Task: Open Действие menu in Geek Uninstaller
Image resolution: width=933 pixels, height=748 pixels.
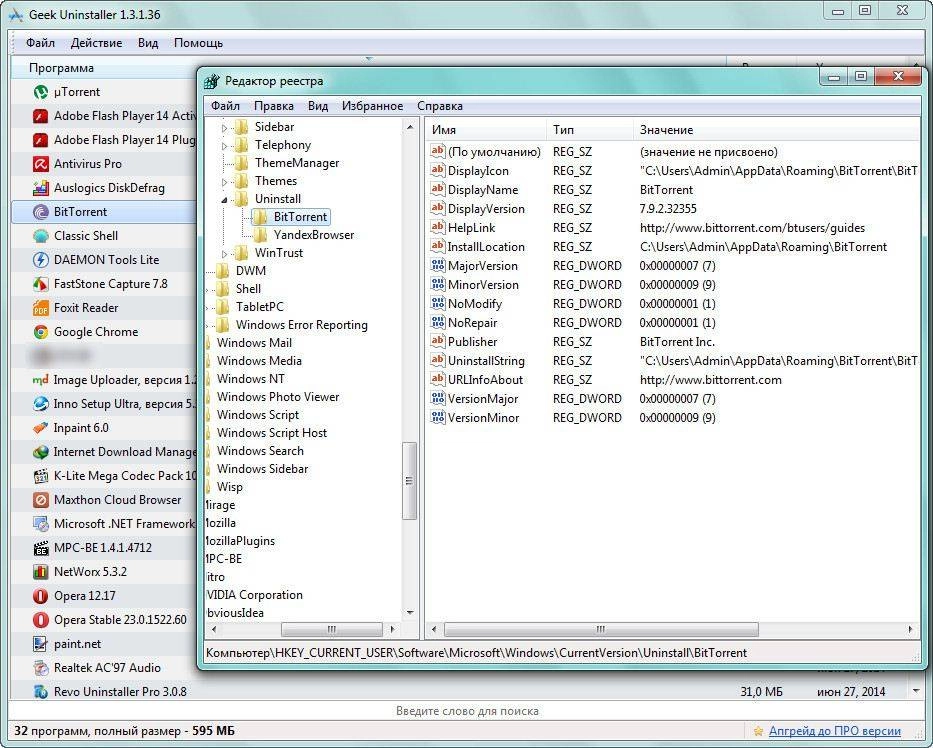Action: [x=96, y=43]
